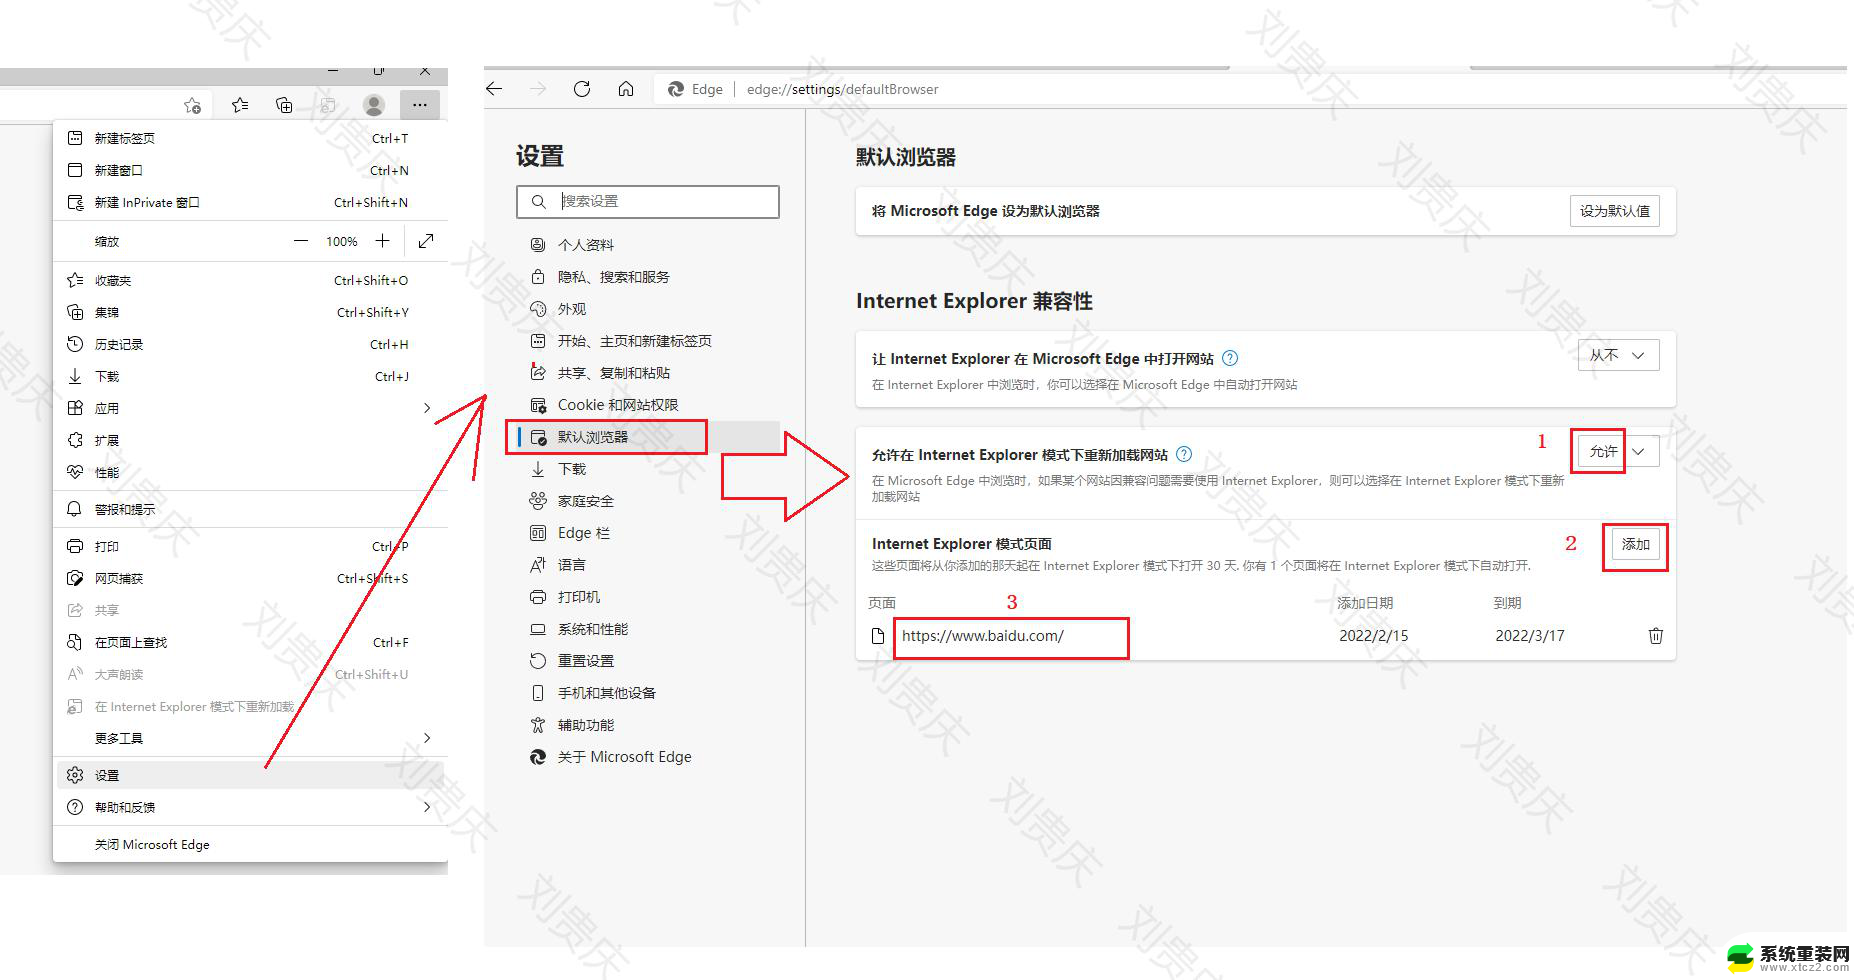
Task: Select 新建标签页 menu item
Action: (x=250, y=138)
